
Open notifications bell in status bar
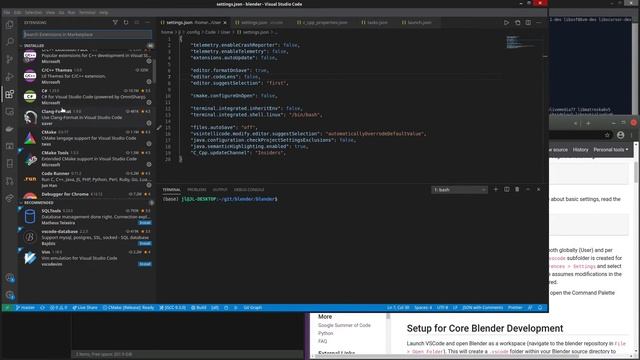pyautogui.click(x=540, y=308)
